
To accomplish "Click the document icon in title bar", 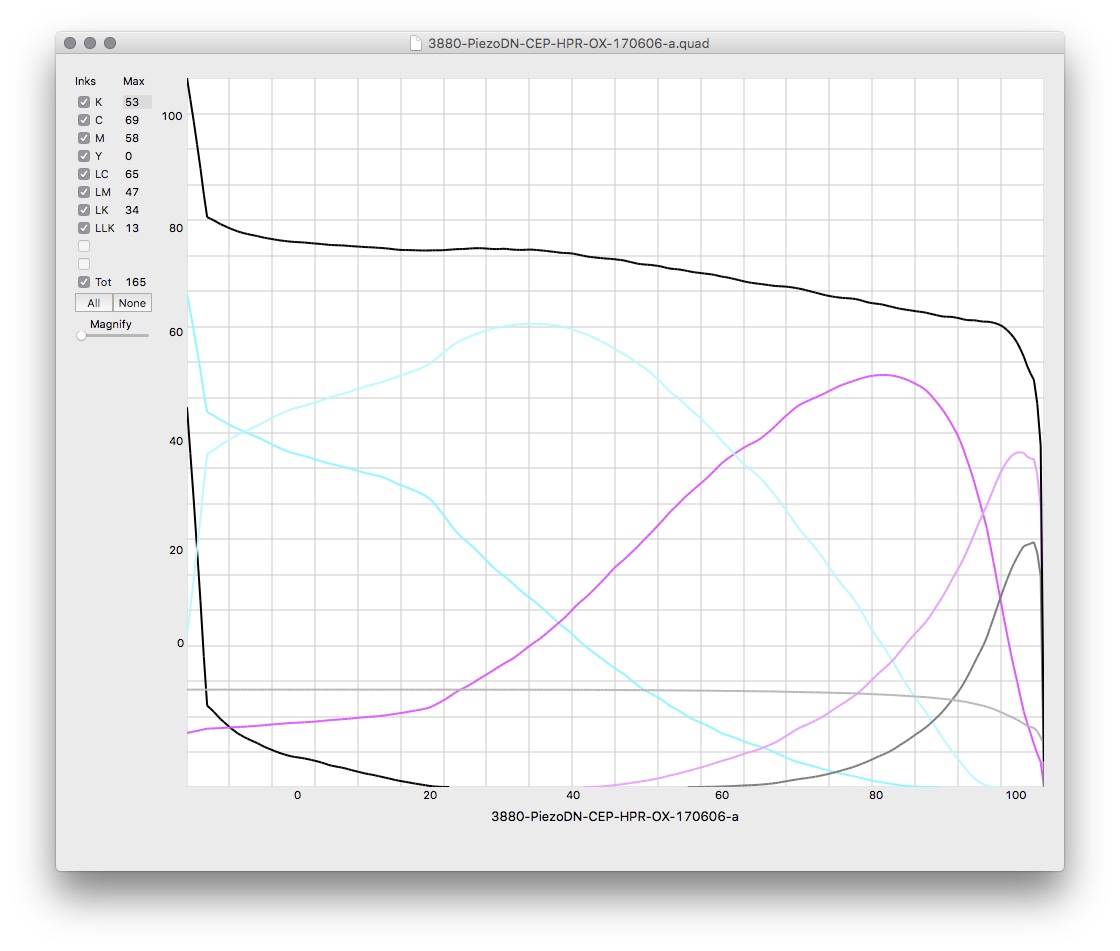I will 416,43.
